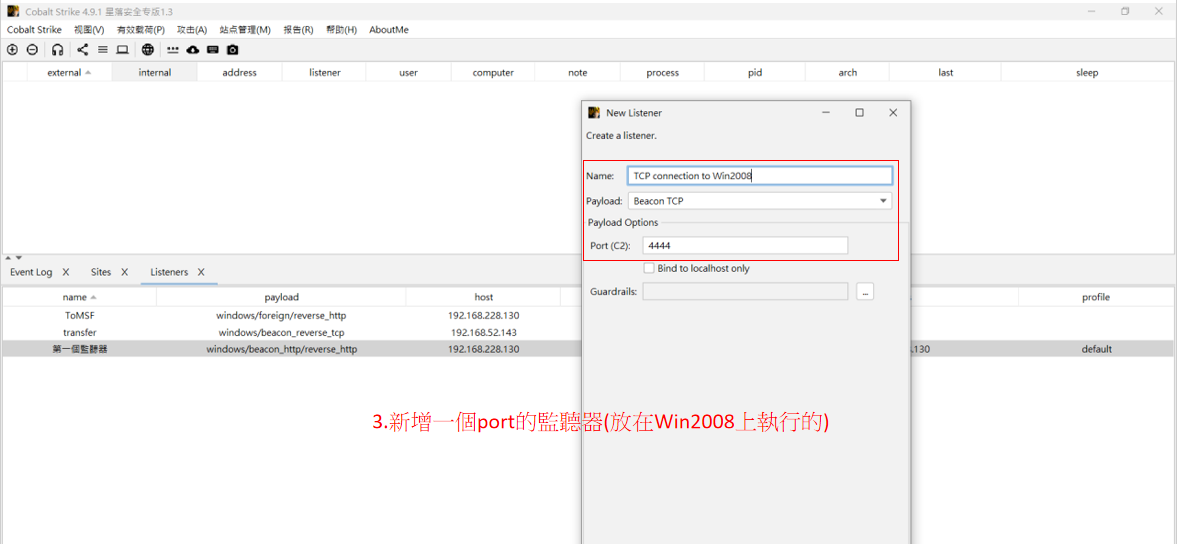Show the pivot graph share-style icon

coord(83,50)
